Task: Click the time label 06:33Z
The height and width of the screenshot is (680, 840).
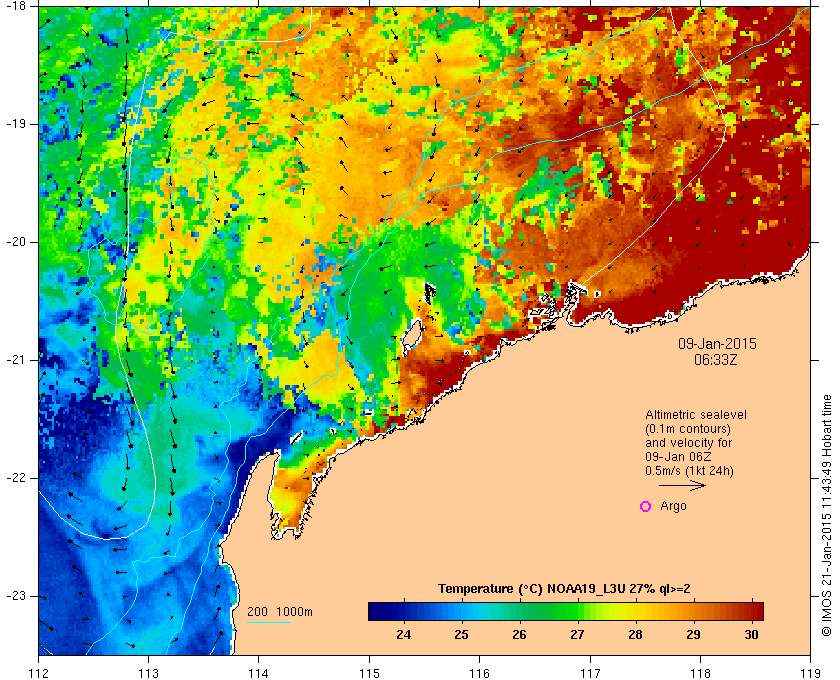Action: click(716, 360)
